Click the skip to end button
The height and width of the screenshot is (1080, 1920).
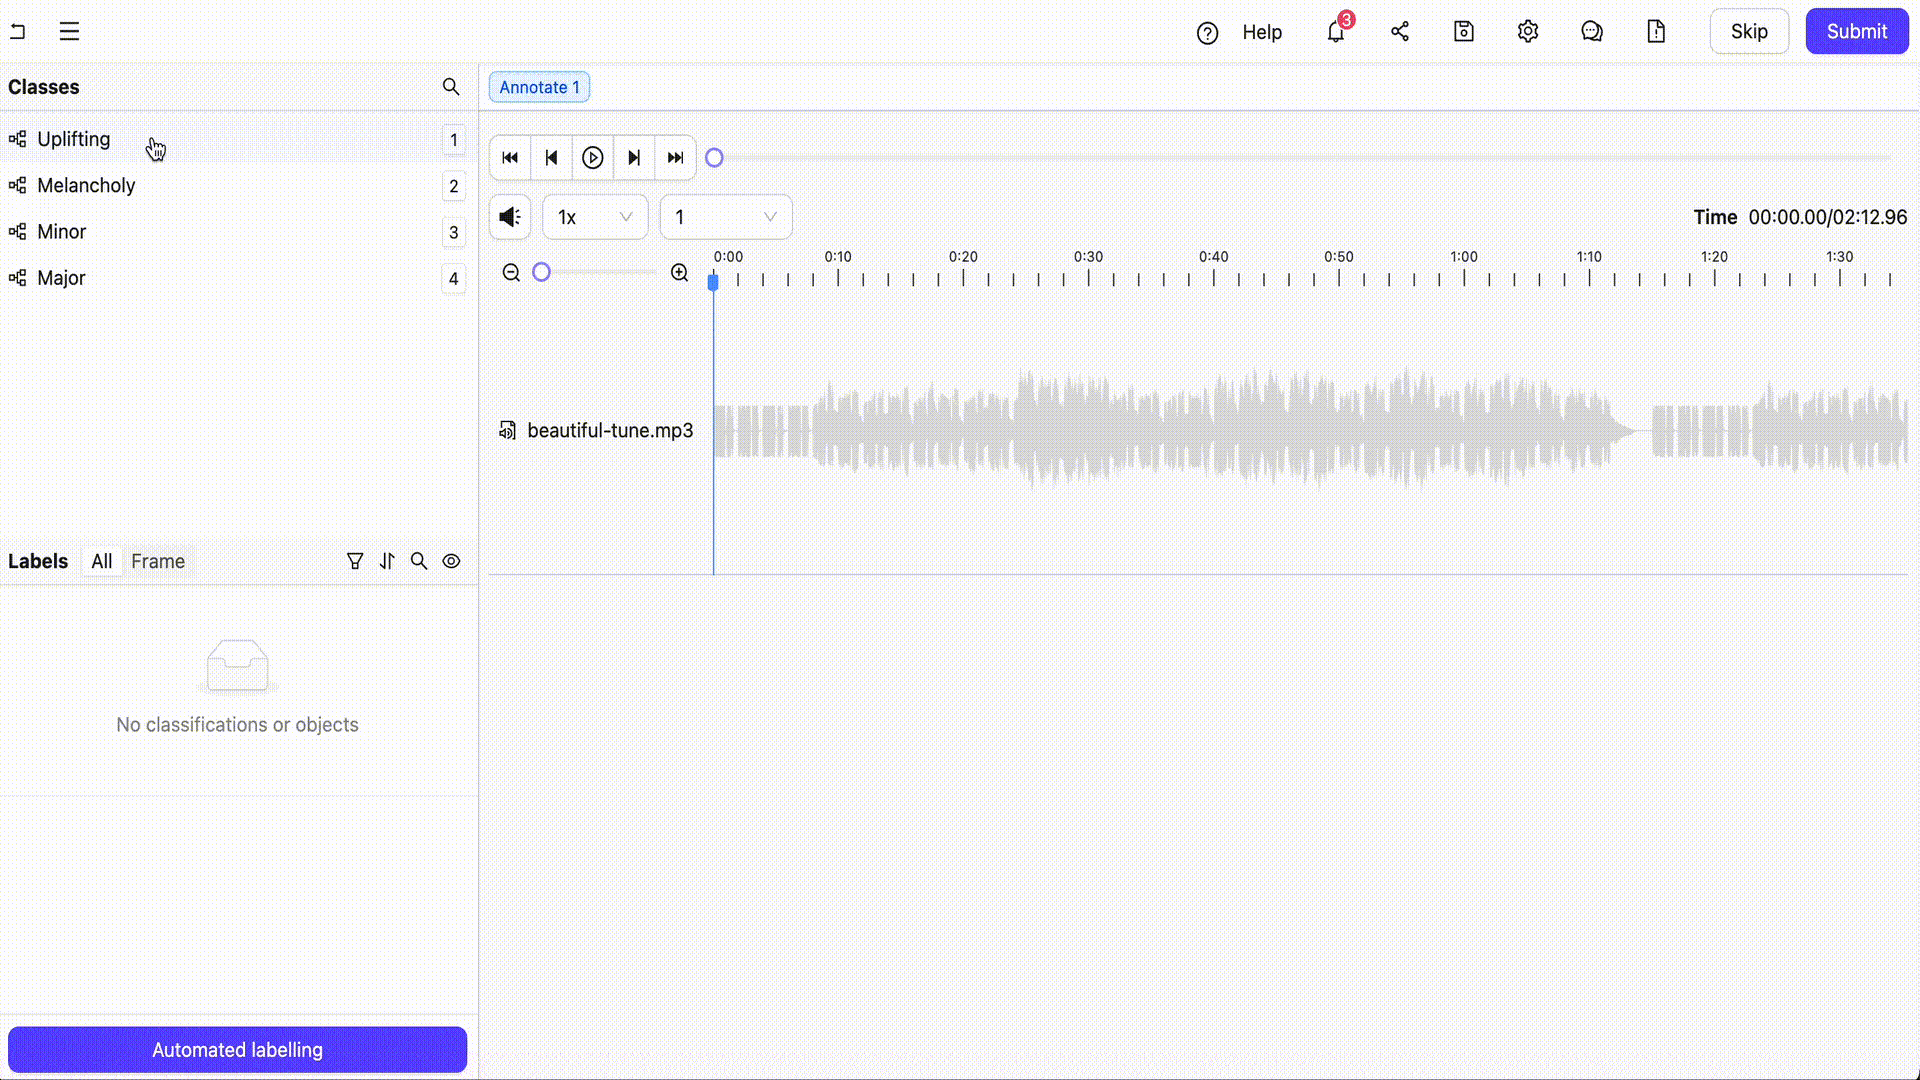(x=675, y=157)
